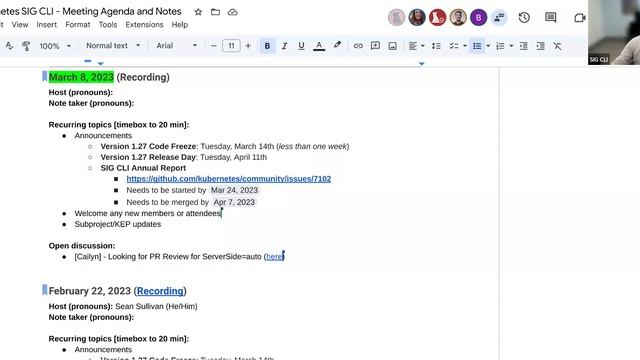Open version history clock icon
This screenshot has width=640, height=360.
coord(524,18)
